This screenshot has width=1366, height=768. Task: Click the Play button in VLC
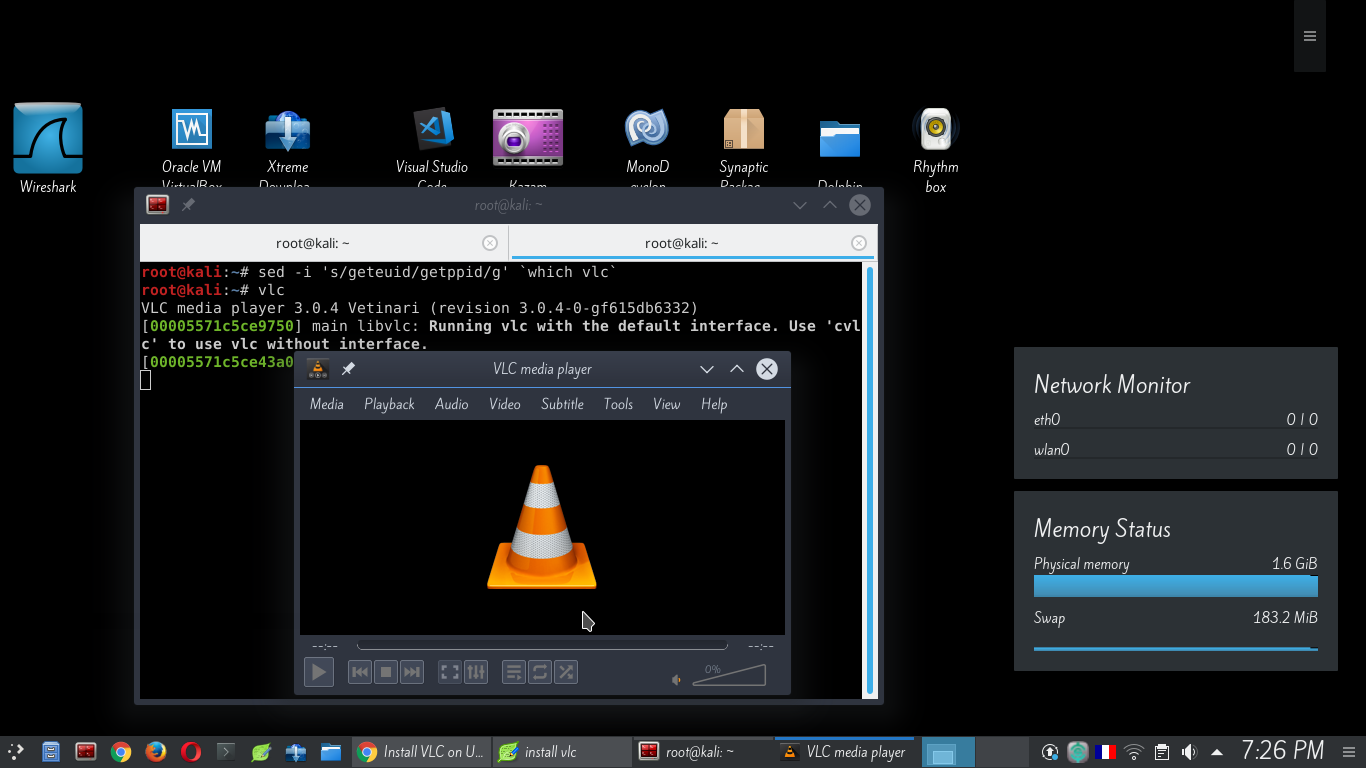pyautogui.click(x=319, y=672)
